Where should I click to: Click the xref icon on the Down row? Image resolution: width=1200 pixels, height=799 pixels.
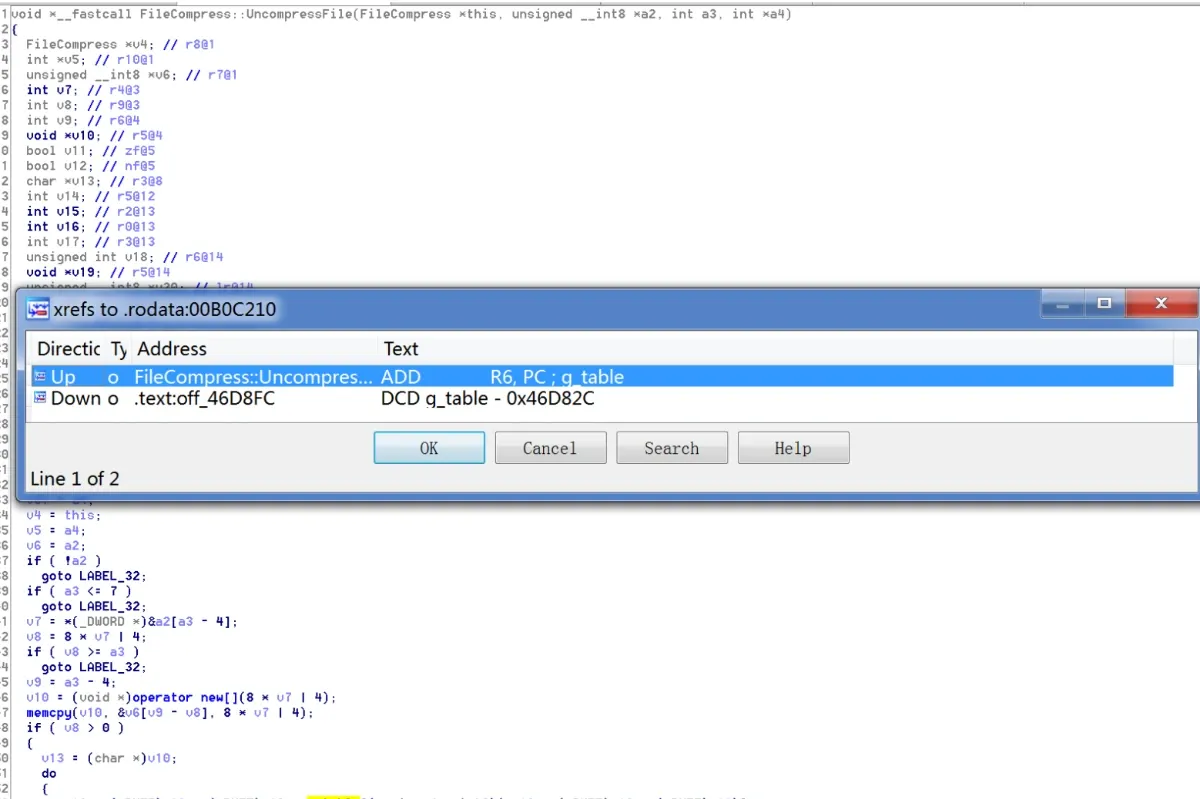coord(40,398)
